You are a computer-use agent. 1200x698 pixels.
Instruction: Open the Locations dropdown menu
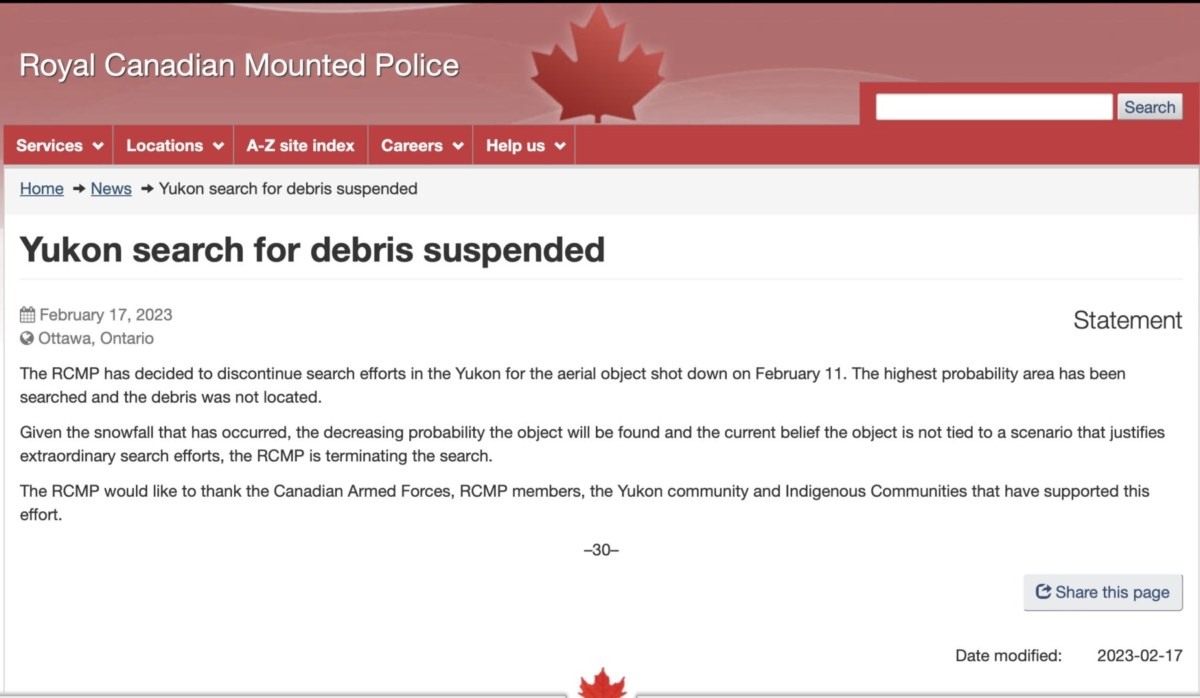point(174,146)
